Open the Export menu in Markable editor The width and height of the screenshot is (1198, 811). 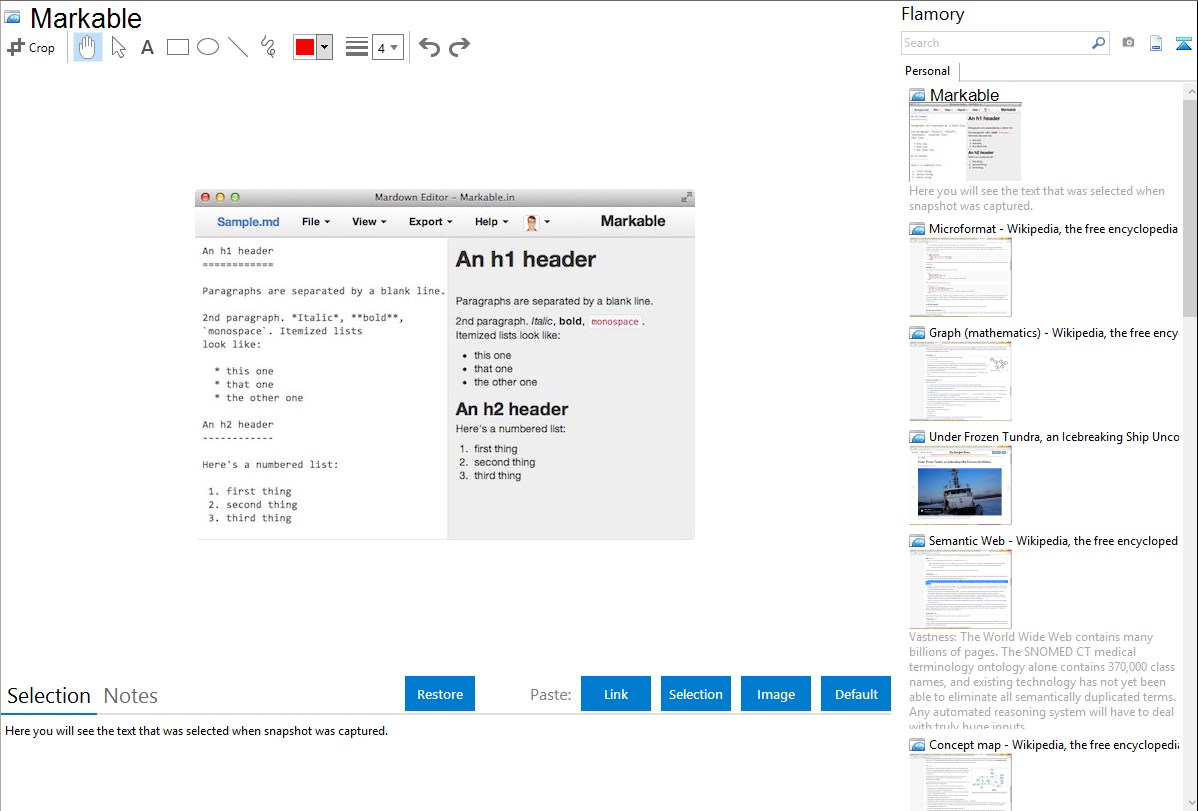click(431, 222)
